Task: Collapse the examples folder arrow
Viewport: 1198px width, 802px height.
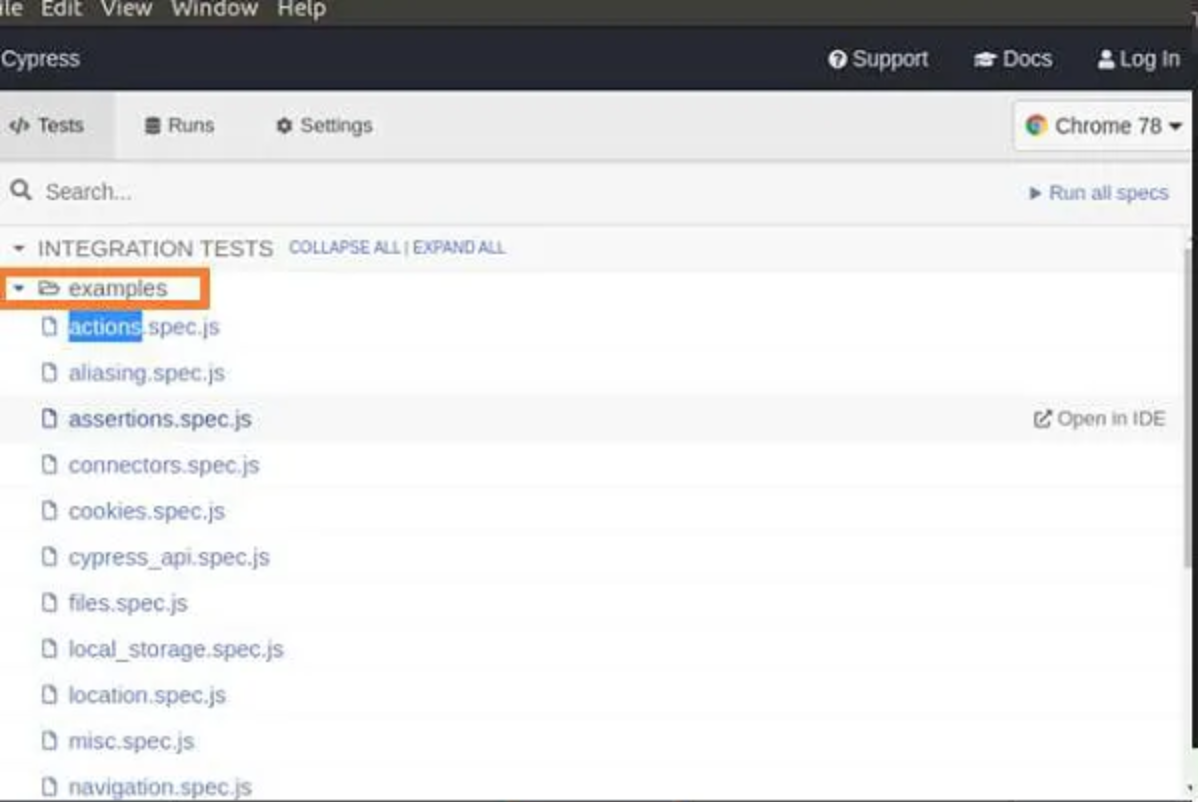Action: click(19, 288)
